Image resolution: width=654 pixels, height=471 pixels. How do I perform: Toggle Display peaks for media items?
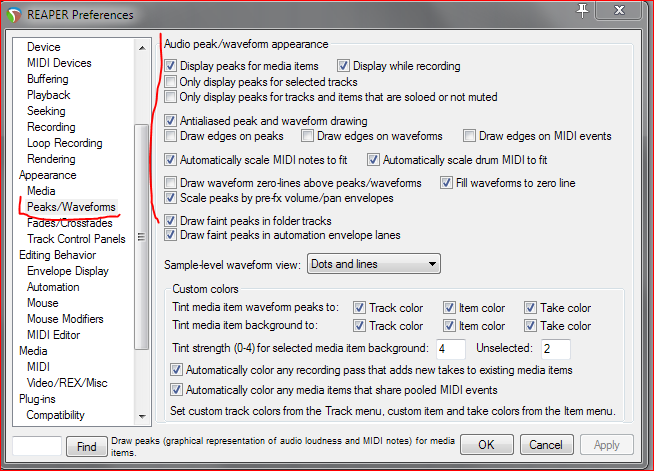pos(170,65)
